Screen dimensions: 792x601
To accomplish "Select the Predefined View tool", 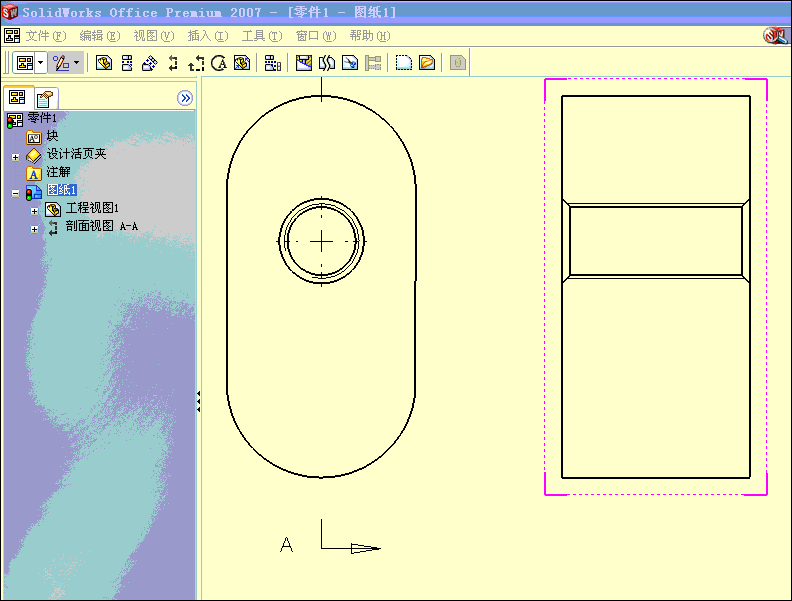I will [x=427, y=63].
